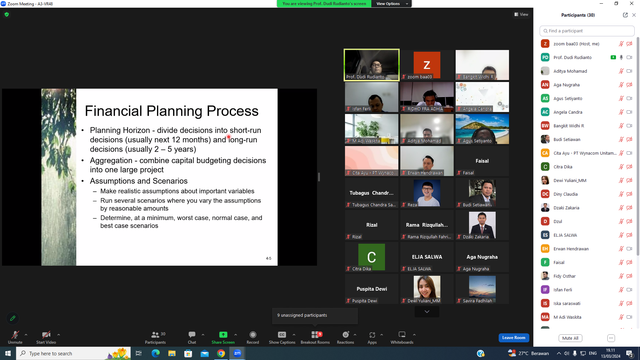The height and width of the screenshot is (360, 640).
Task: Click the green Share Screen icon
Action: click(223, 335)
